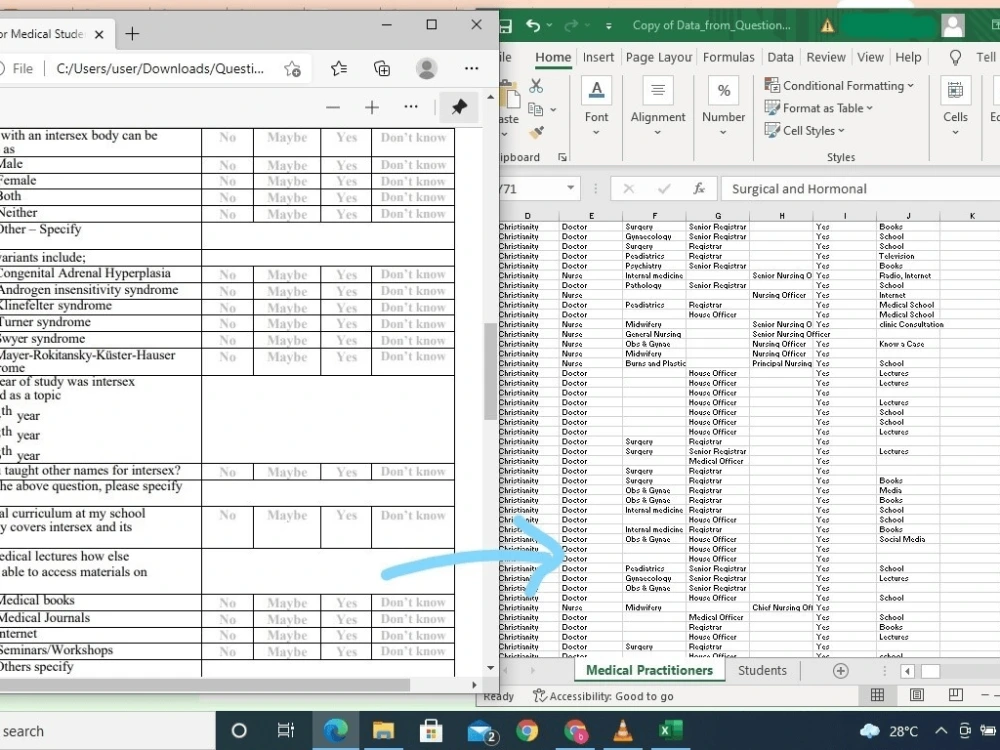Viewport: 1000px width, 750px height.
Task: Select the Data ribbon tab
Action: (x=780, y=57)
